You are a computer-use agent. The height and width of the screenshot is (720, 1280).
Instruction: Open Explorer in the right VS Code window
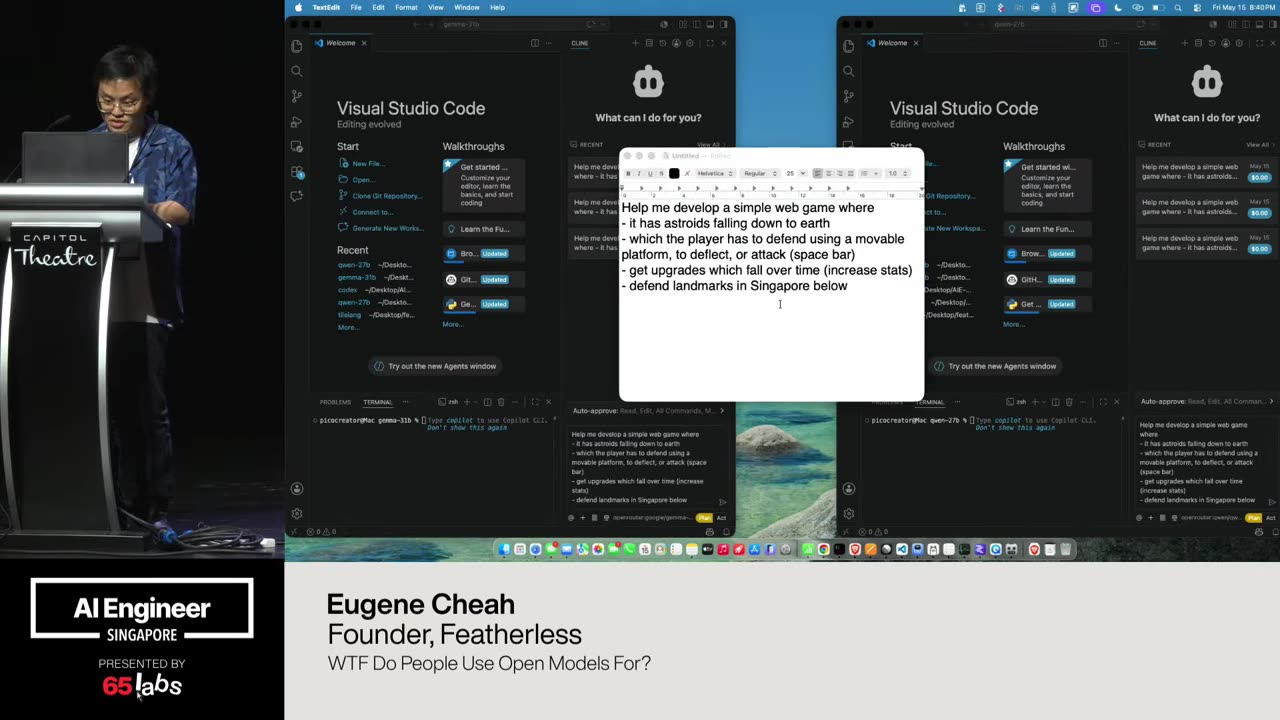[849, 46]
